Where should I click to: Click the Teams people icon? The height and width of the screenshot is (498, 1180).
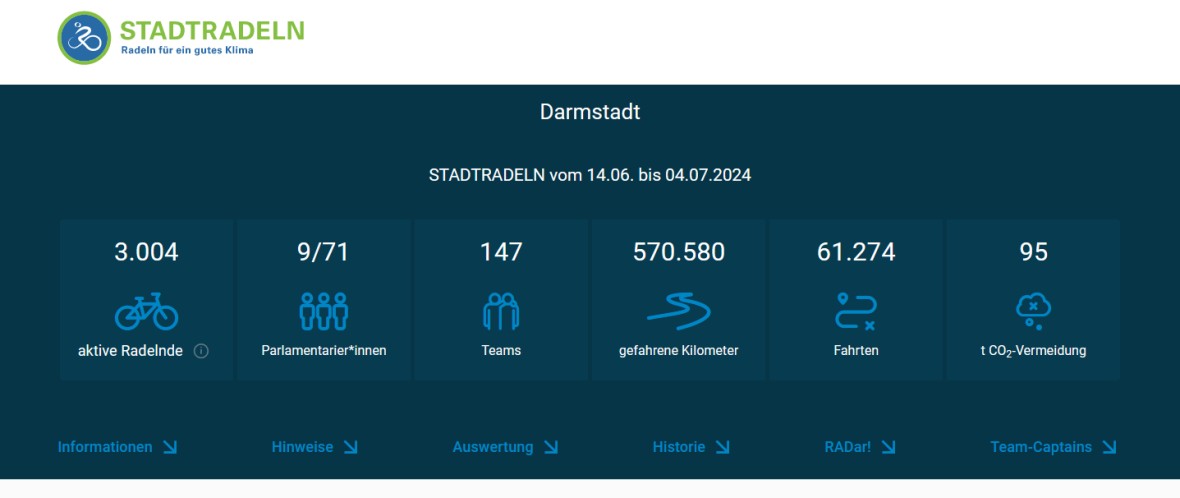(501, 311)
